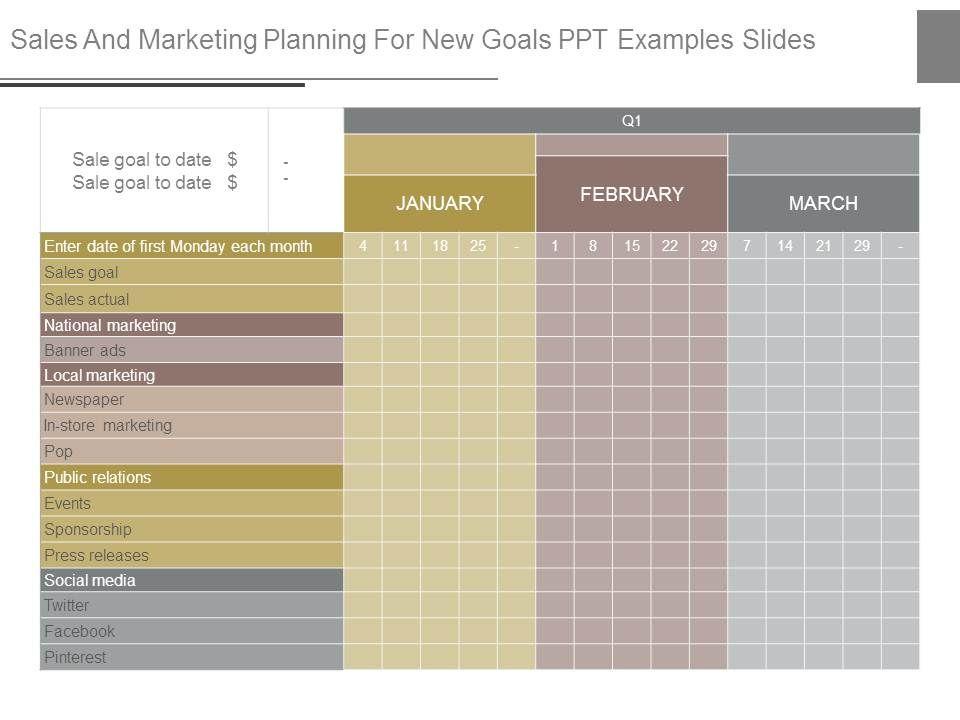Viewport: 960px width, 720px height.
Task: Click the In-store marketing row label
Action: 192,426
